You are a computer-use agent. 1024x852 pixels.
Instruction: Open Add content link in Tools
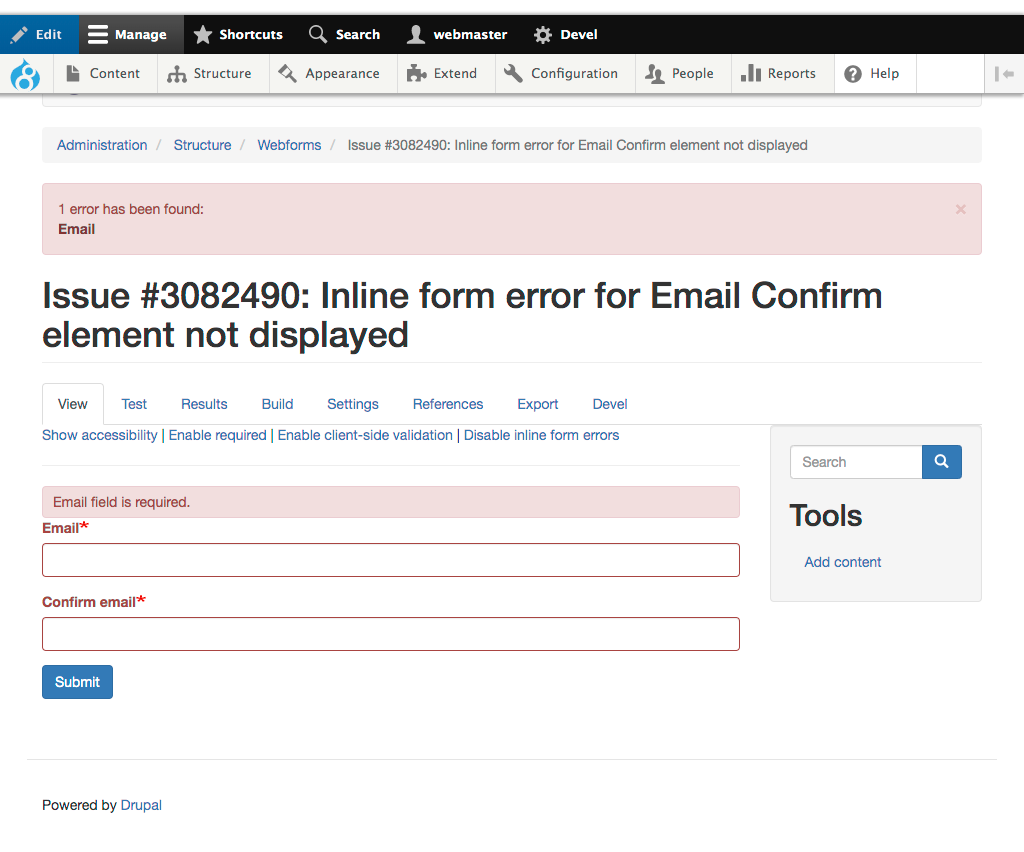click(x=842, y=561)
